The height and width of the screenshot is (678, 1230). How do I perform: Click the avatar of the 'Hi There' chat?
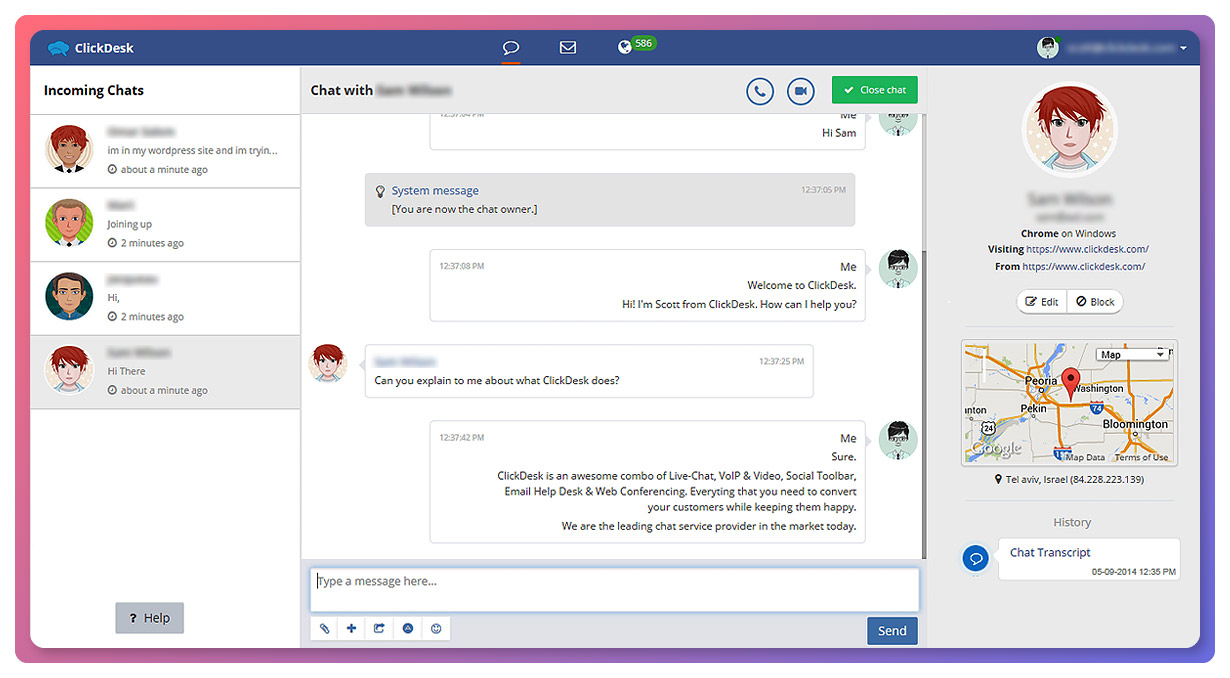click(x=69, y=370)
